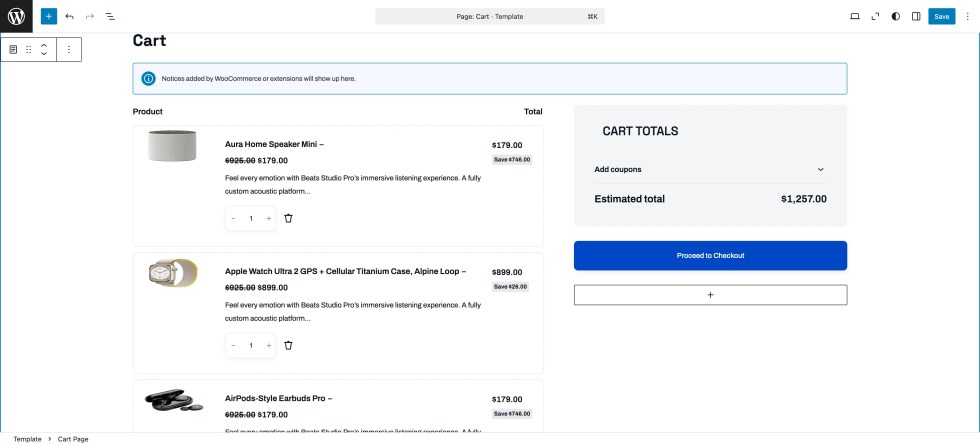
Task: Select the Product column header
Action: (148, 111)
